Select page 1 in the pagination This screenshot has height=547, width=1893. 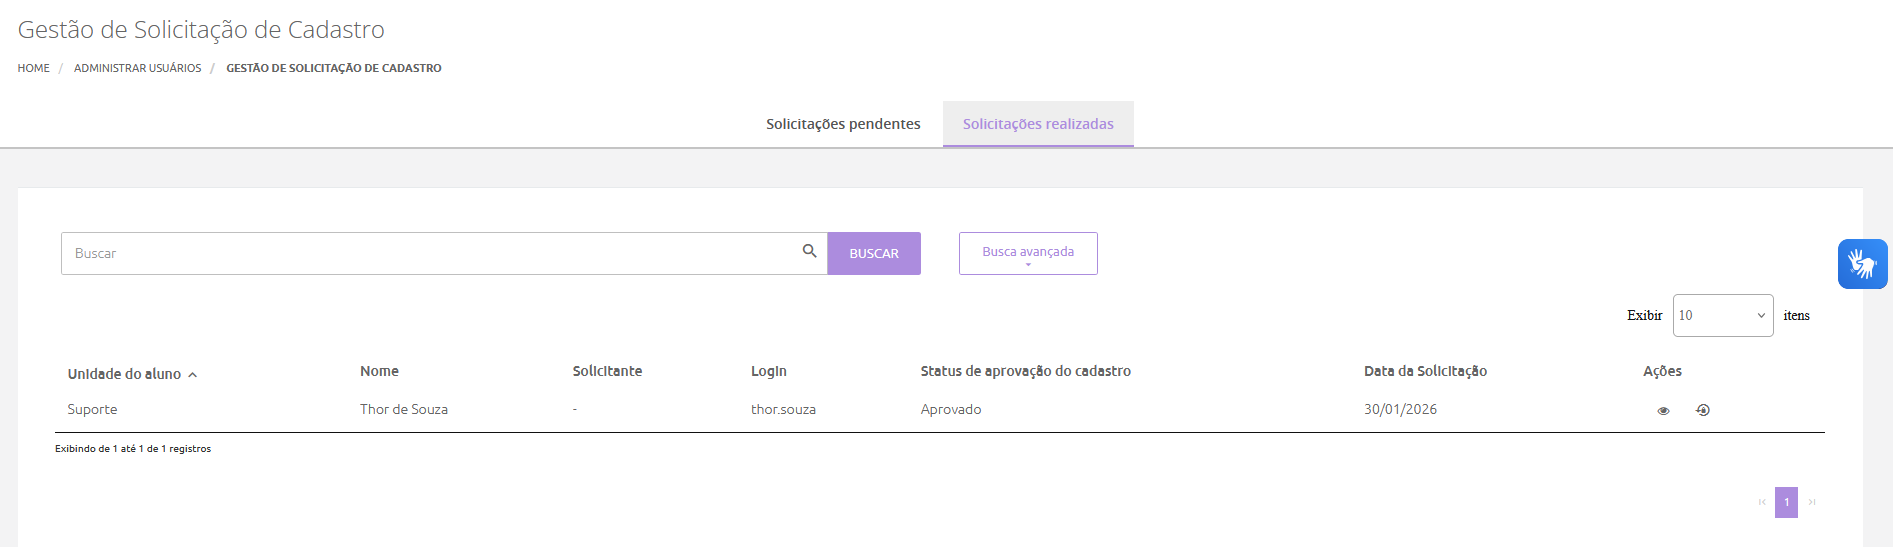tap(1786, 502)
